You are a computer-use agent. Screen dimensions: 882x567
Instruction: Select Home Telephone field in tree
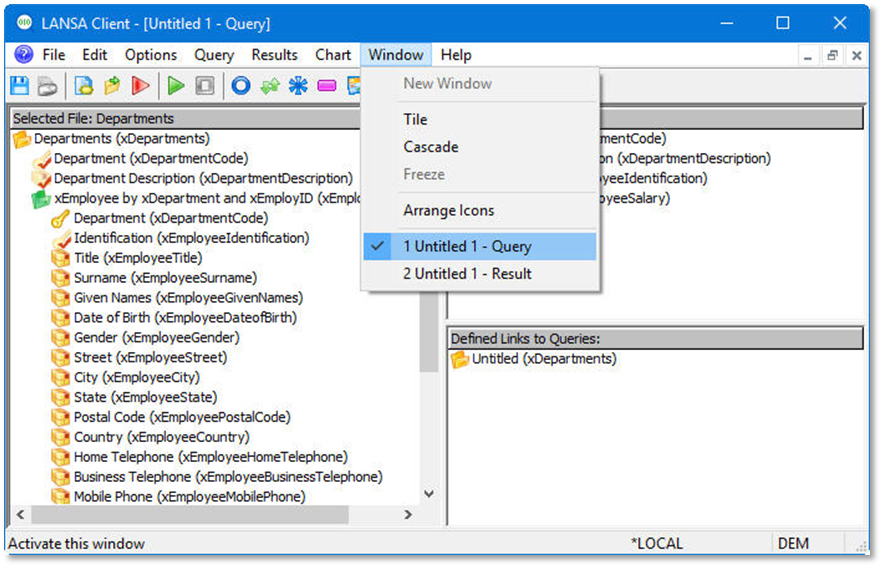[211, 457]
